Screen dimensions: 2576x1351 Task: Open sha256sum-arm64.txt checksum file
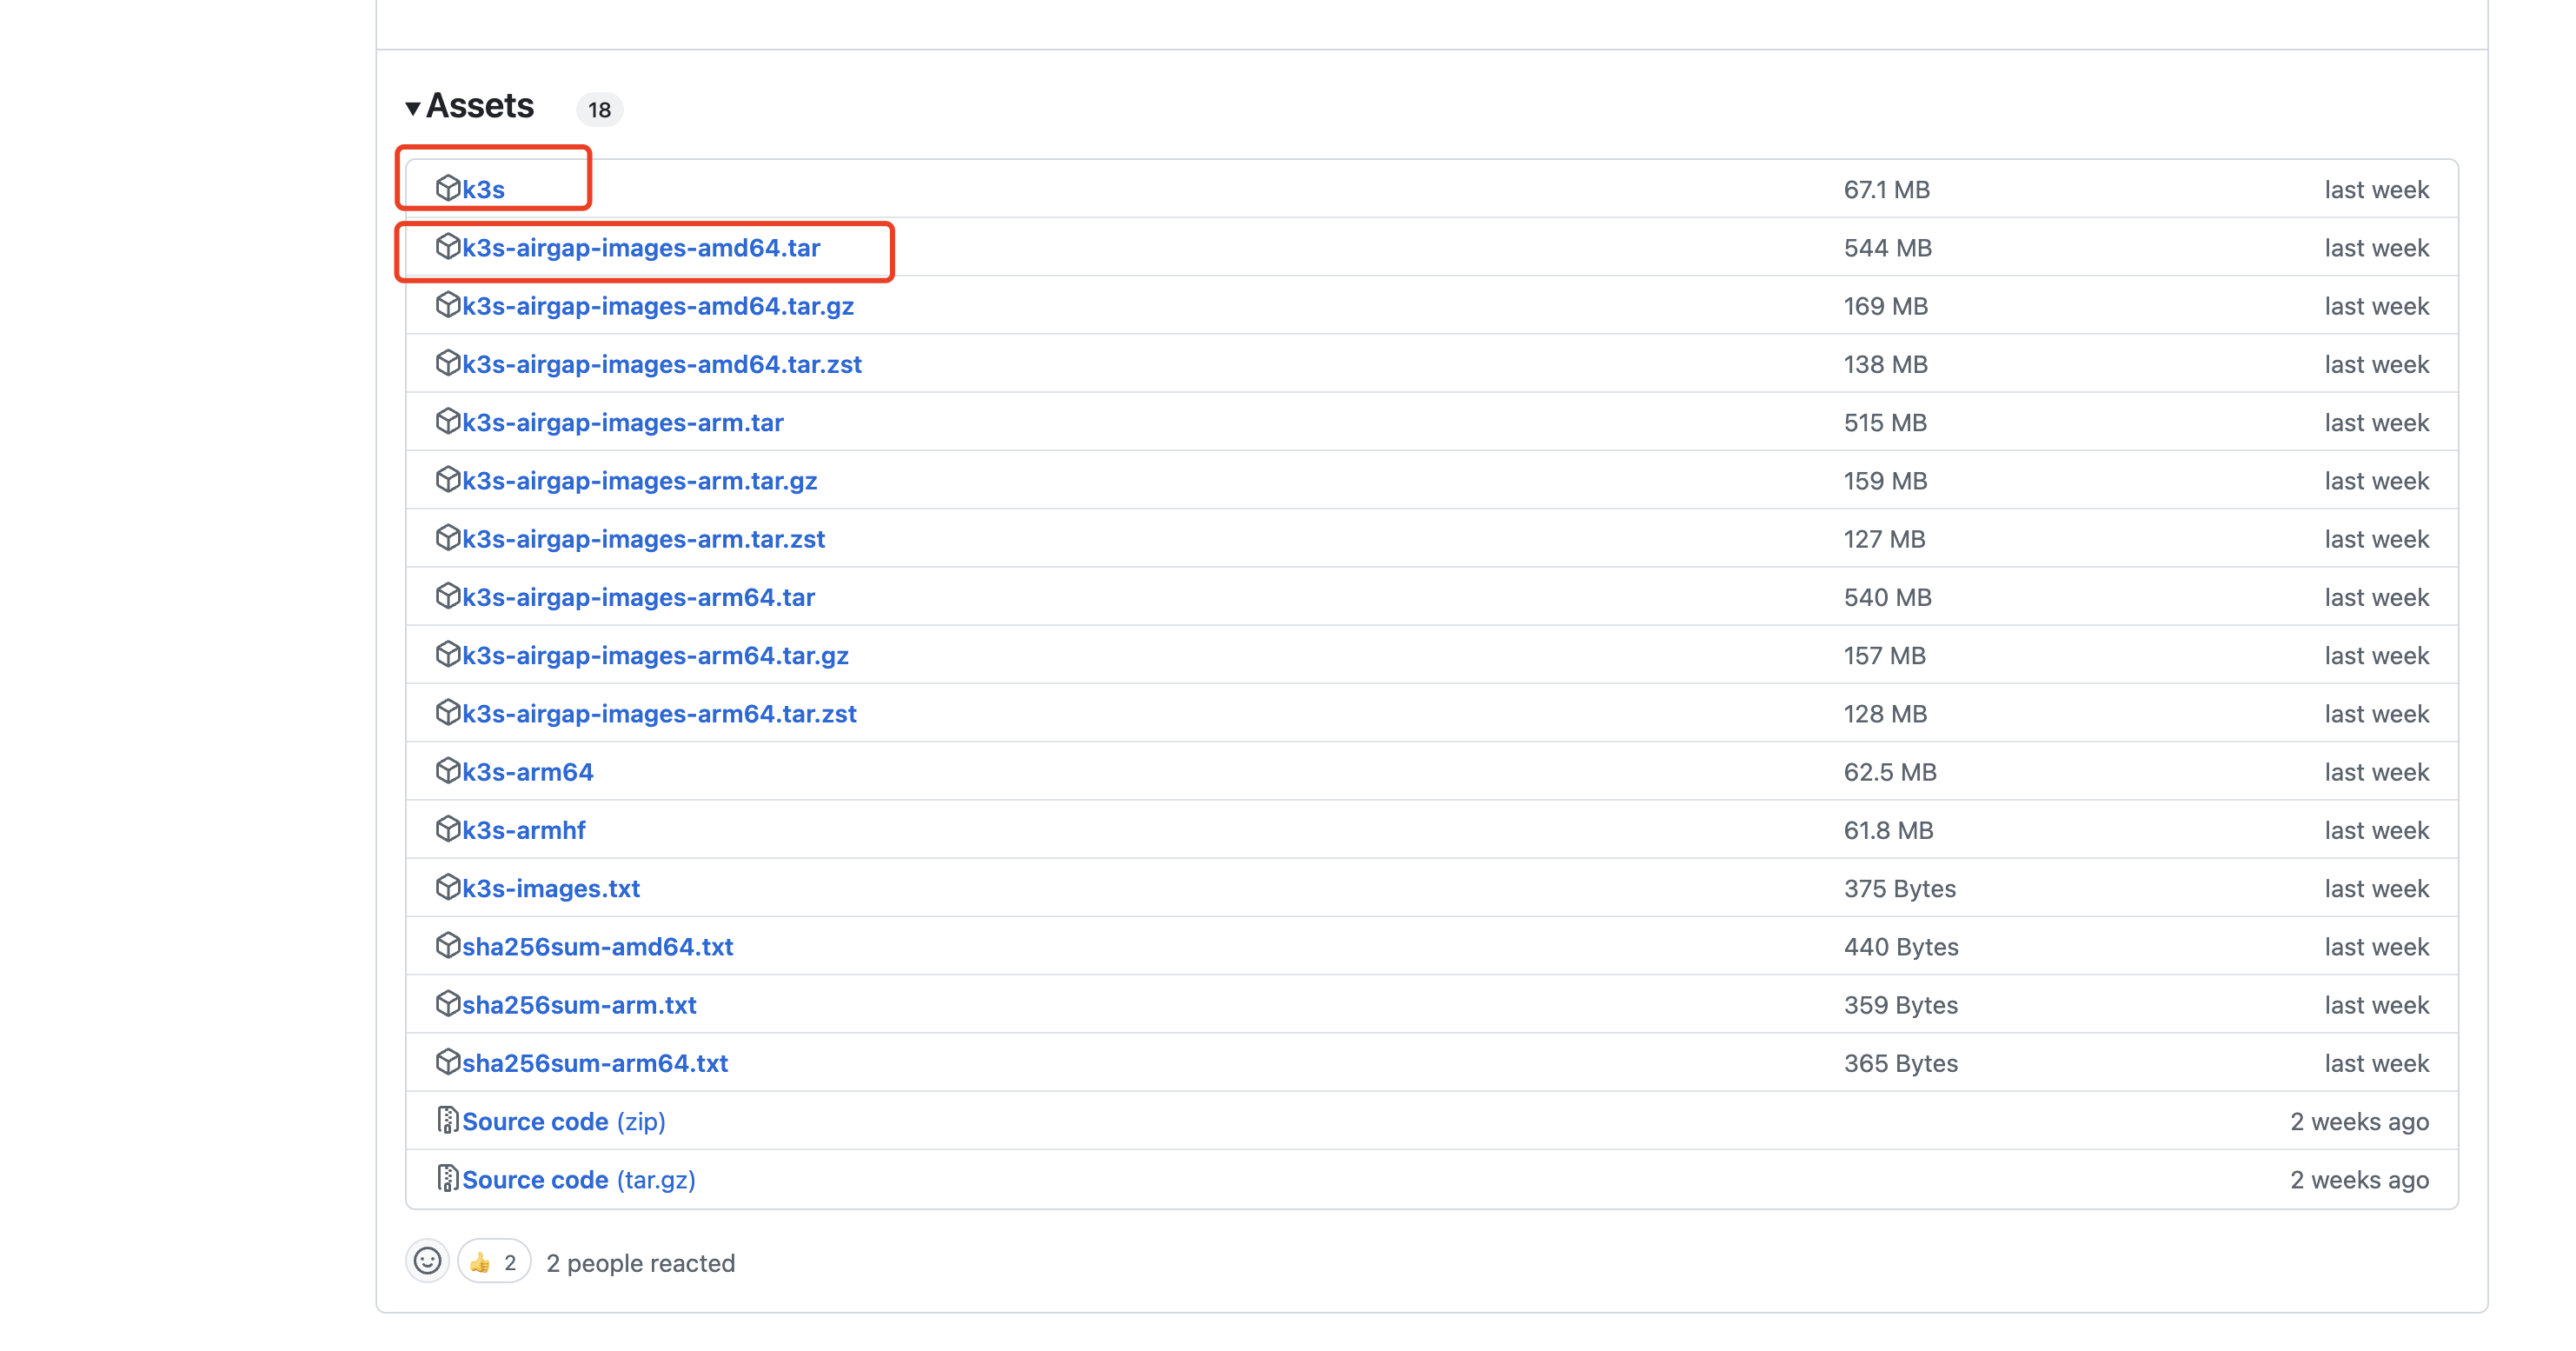point(595,1063)
